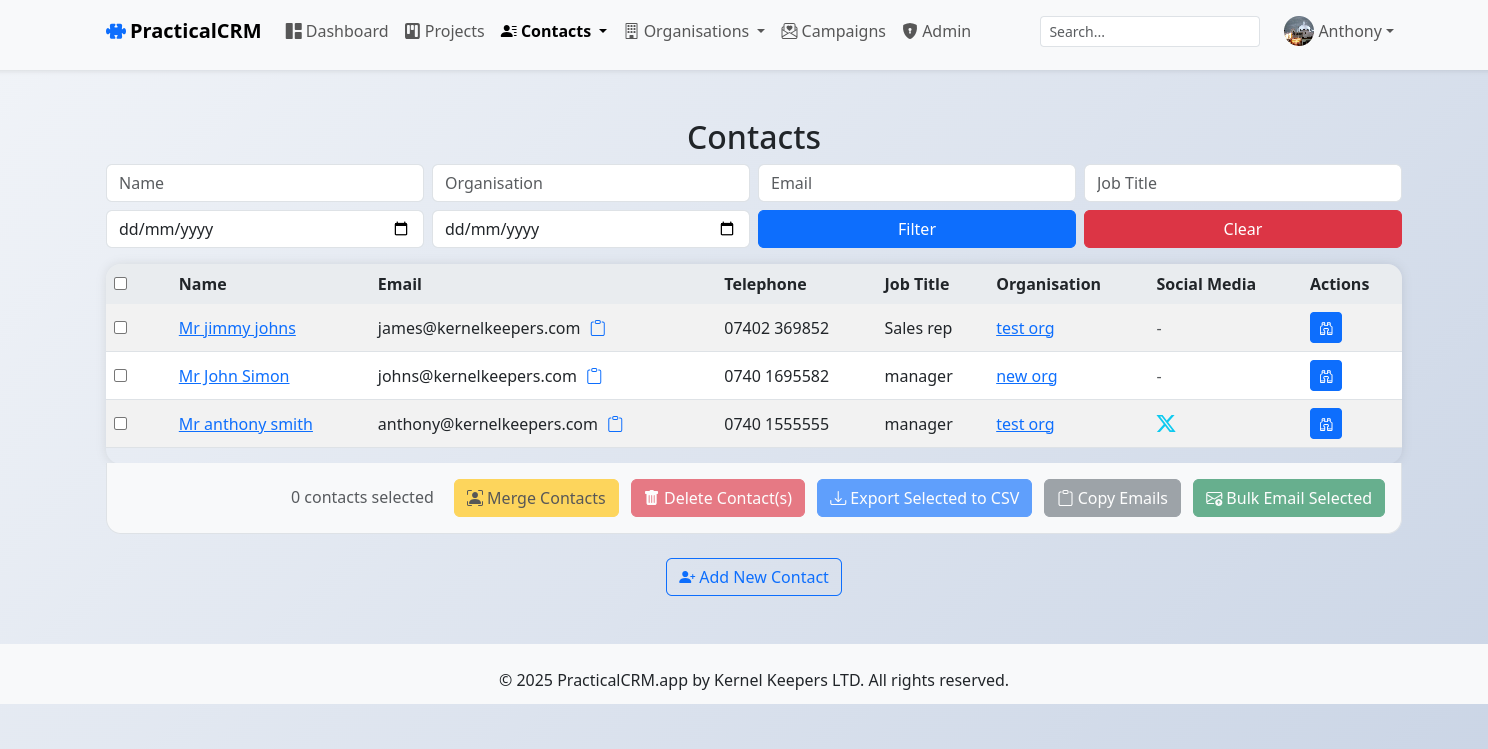View details action for Mr anthony smith
This screenshot has height=749, width=1488.
coord(1326,424)
